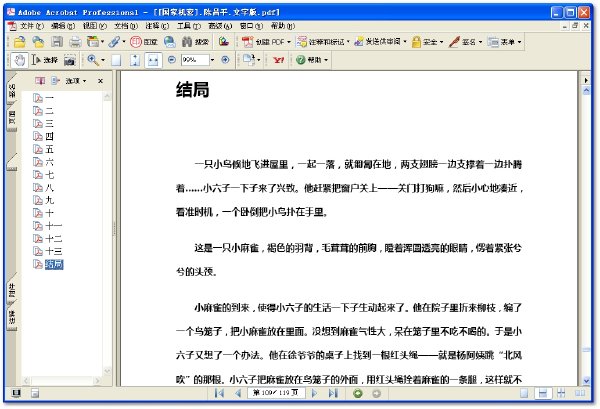Open the zoom percentage dropdown arrow
Image resolution: width=600 pixels, height=409 pixels.
(x=212, y=60)
